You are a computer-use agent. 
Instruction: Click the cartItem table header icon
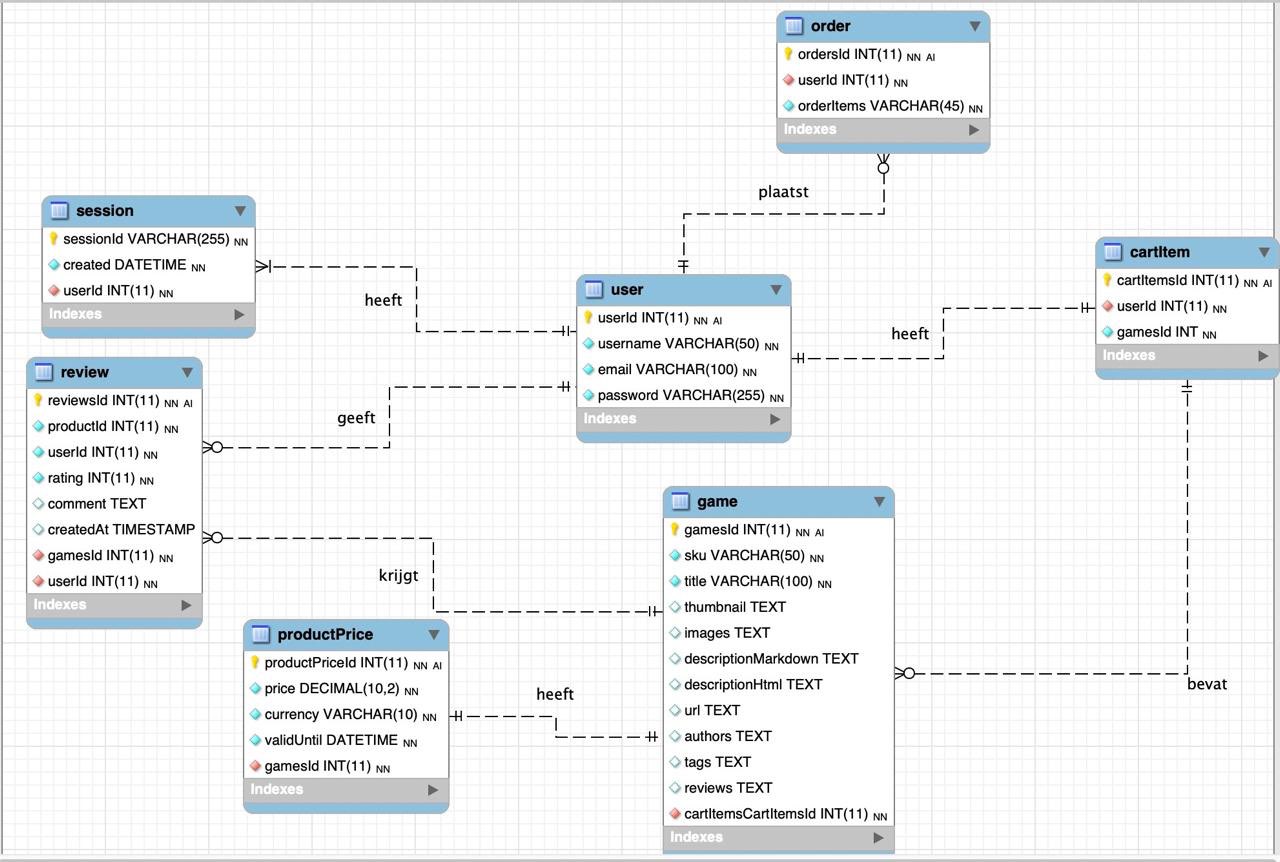point(1113,252)
